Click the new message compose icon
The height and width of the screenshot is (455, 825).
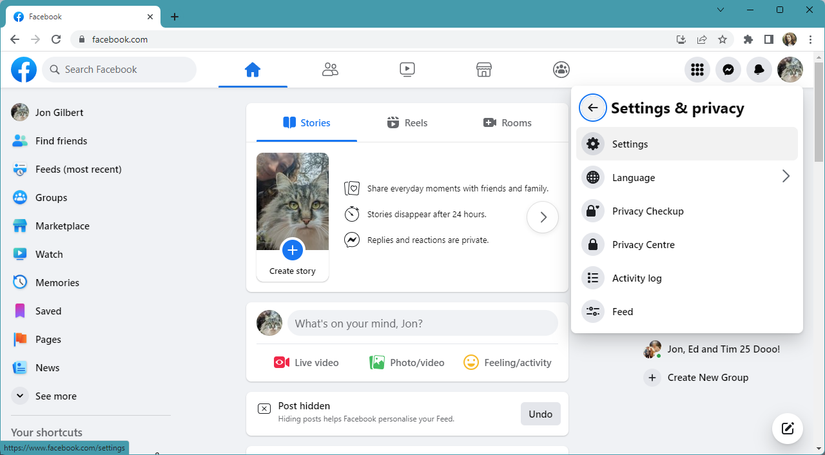788,428
